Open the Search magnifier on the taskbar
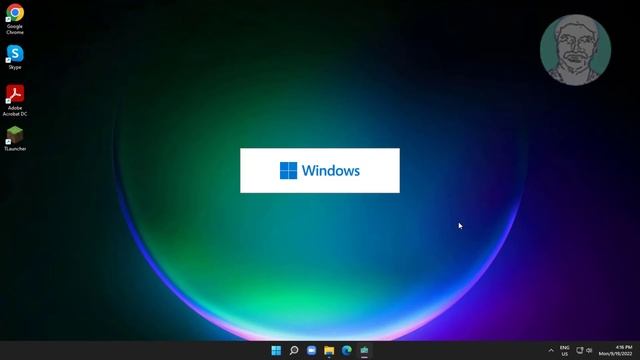The width and height of the screenshot is (640, 360). point(294,351)
